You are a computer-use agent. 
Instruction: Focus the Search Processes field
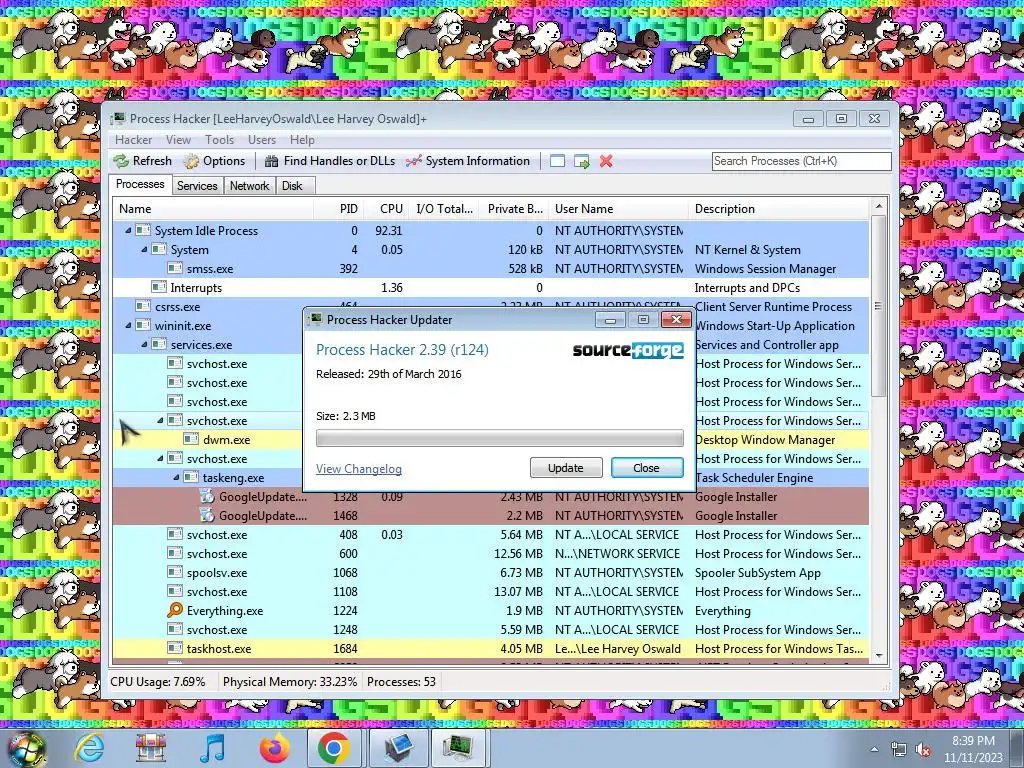tap(801, 161)
